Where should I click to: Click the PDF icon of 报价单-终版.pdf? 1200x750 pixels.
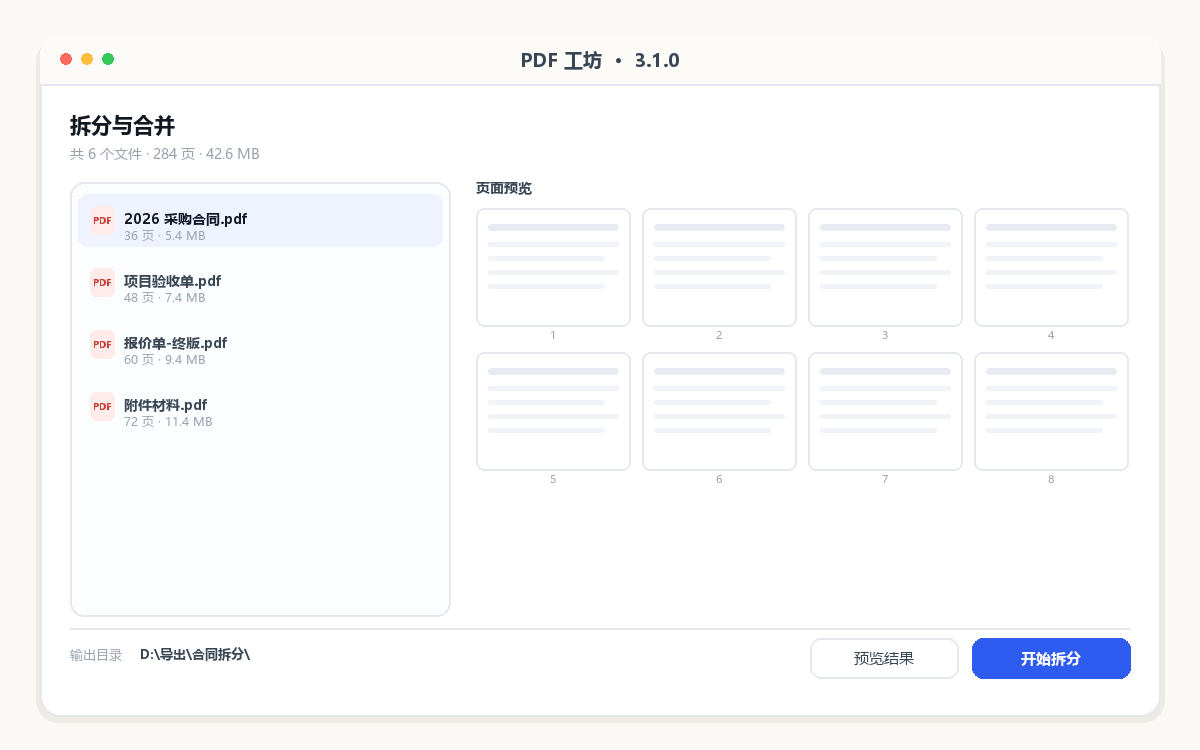click(x=102, y=344)
